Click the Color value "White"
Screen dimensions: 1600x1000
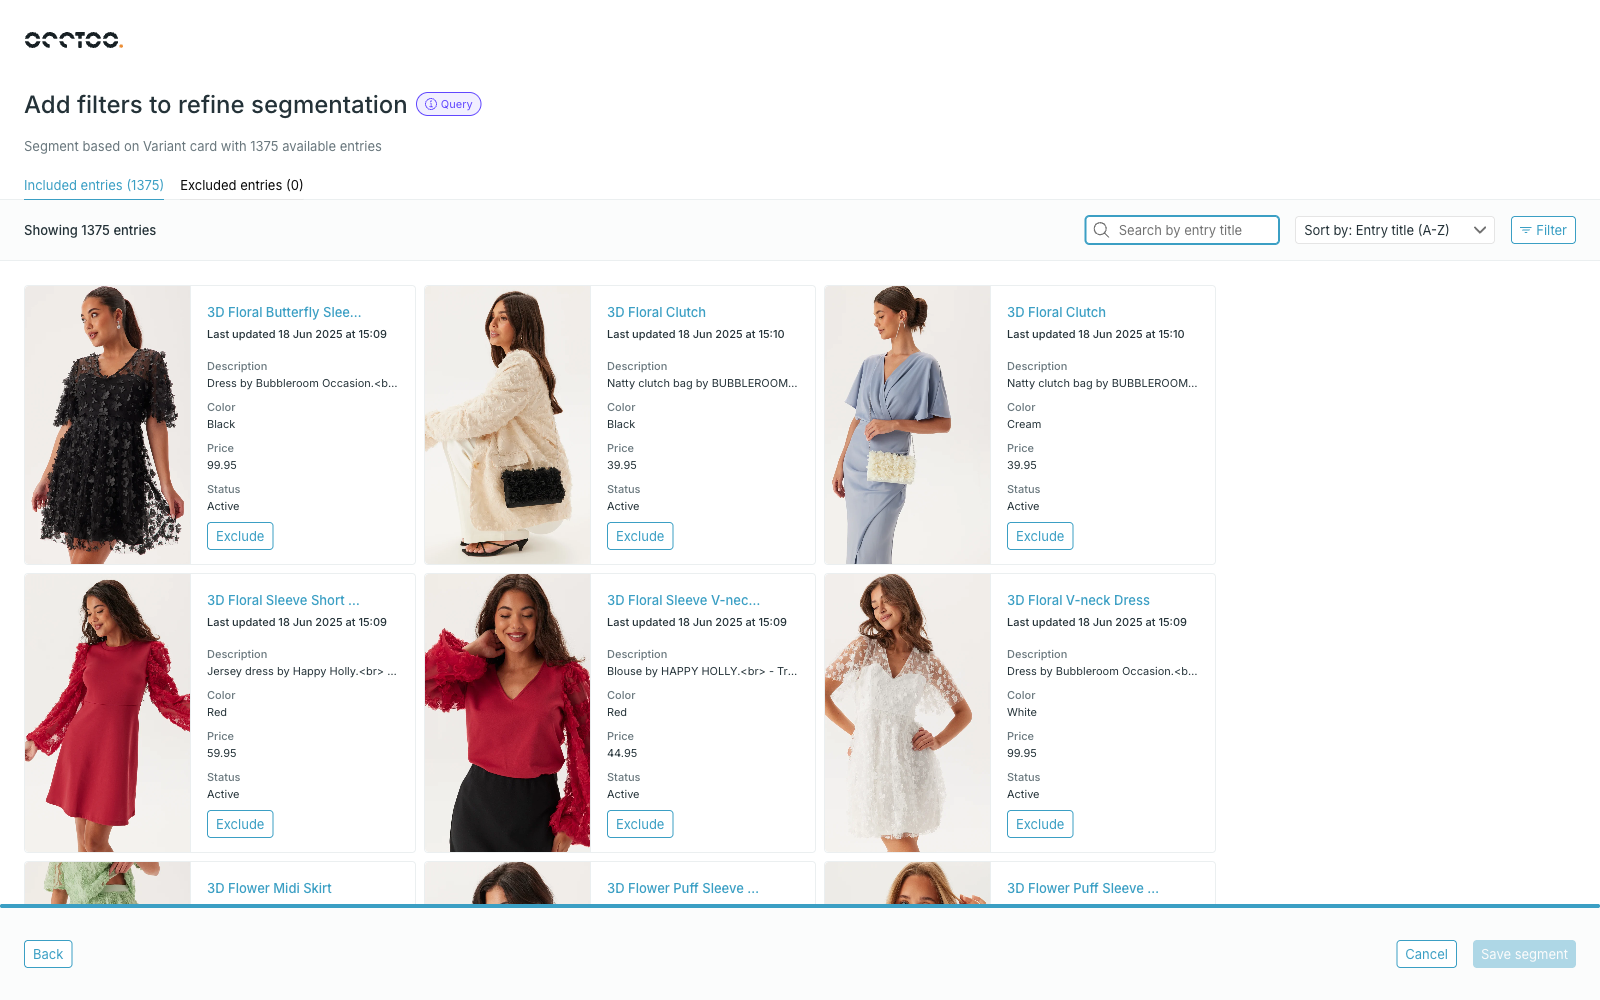1022,712
